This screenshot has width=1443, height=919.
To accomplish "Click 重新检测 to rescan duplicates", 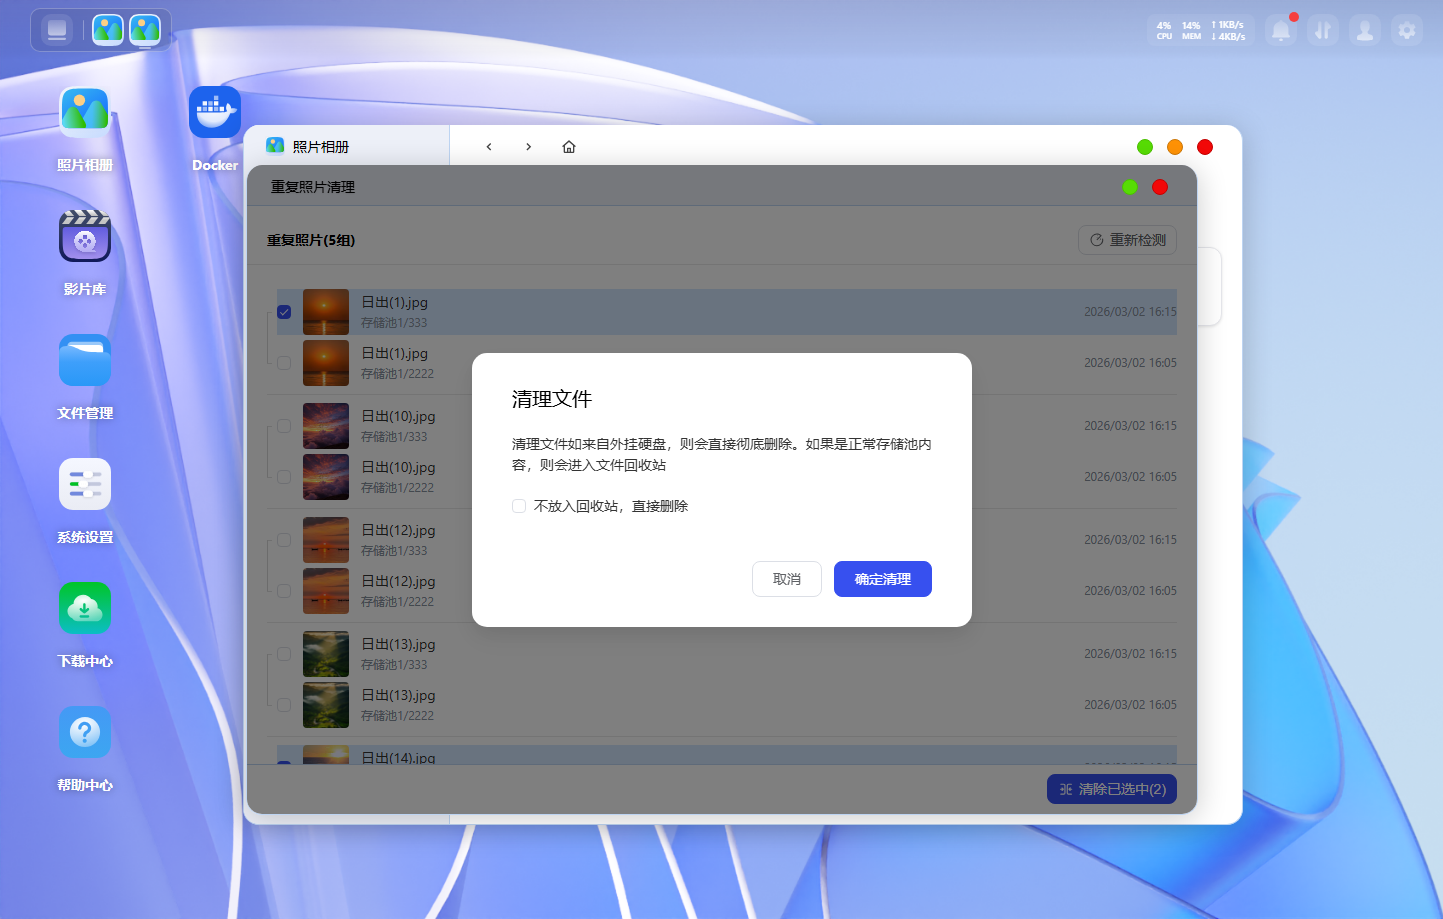I will point(1128,240).
